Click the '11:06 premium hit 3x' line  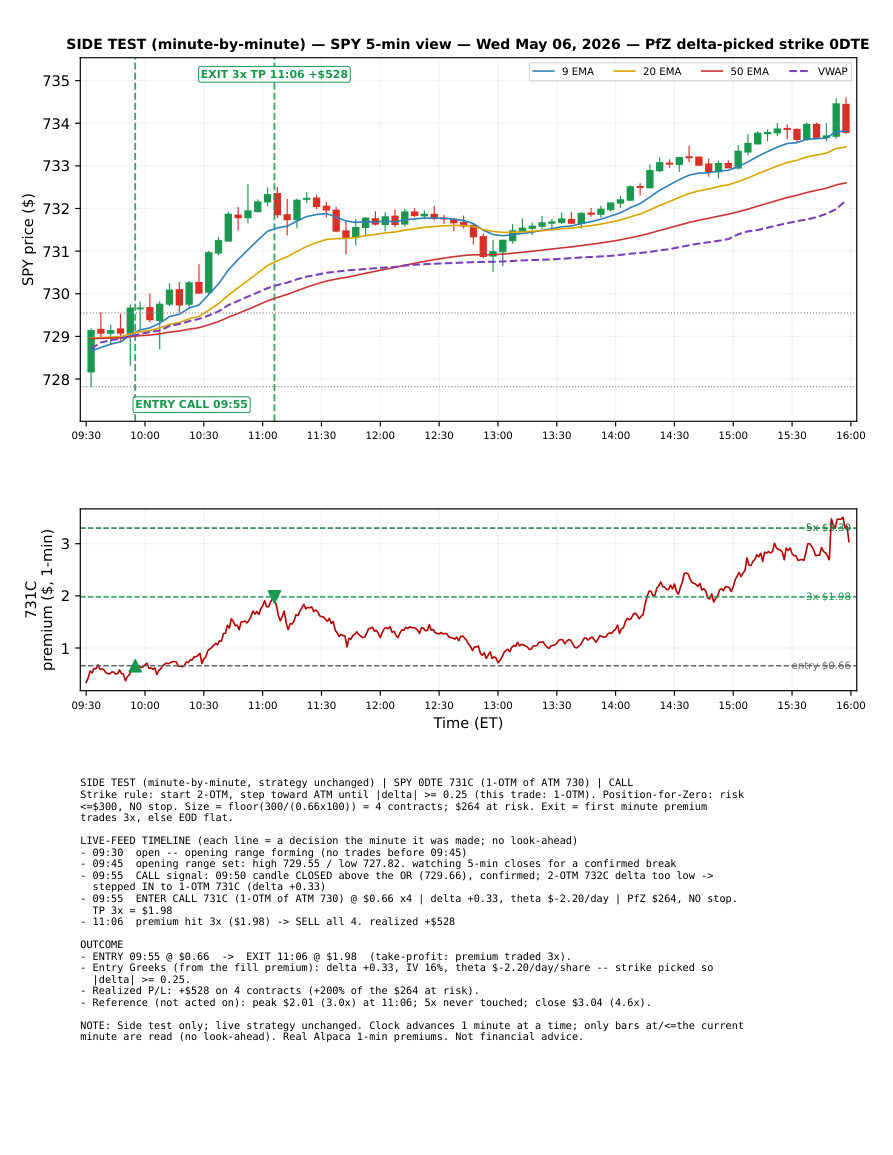click(267, 921)
